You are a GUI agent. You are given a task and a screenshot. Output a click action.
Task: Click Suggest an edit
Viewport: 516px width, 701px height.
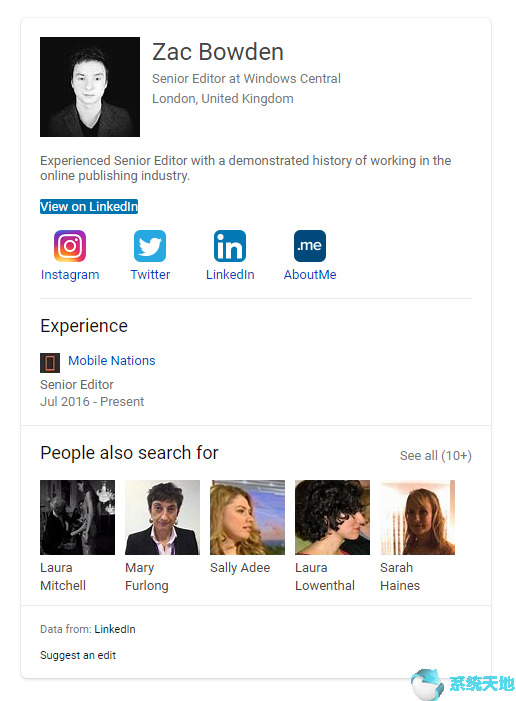(78, 655)
